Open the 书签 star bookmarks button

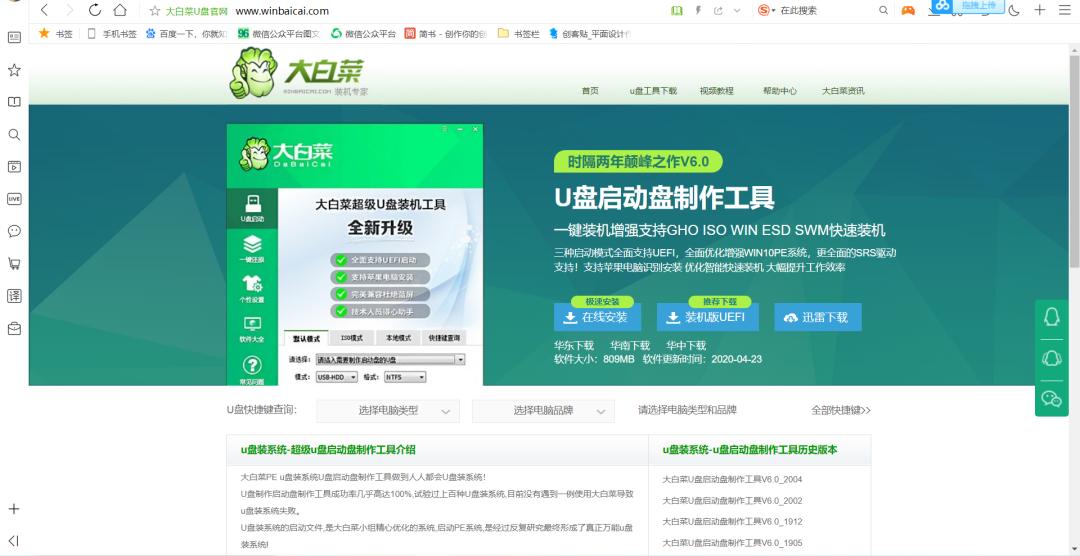pyautogui.click(x=55, y=33)
